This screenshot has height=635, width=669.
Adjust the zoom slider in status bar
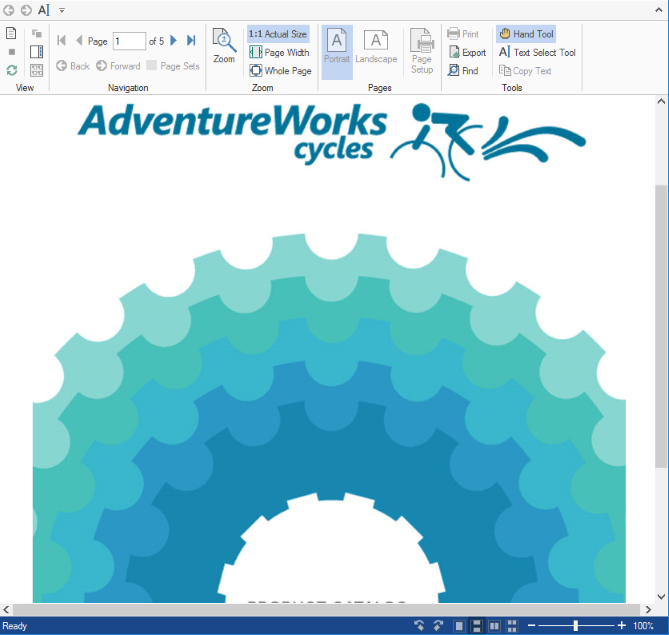coord(576,626)
